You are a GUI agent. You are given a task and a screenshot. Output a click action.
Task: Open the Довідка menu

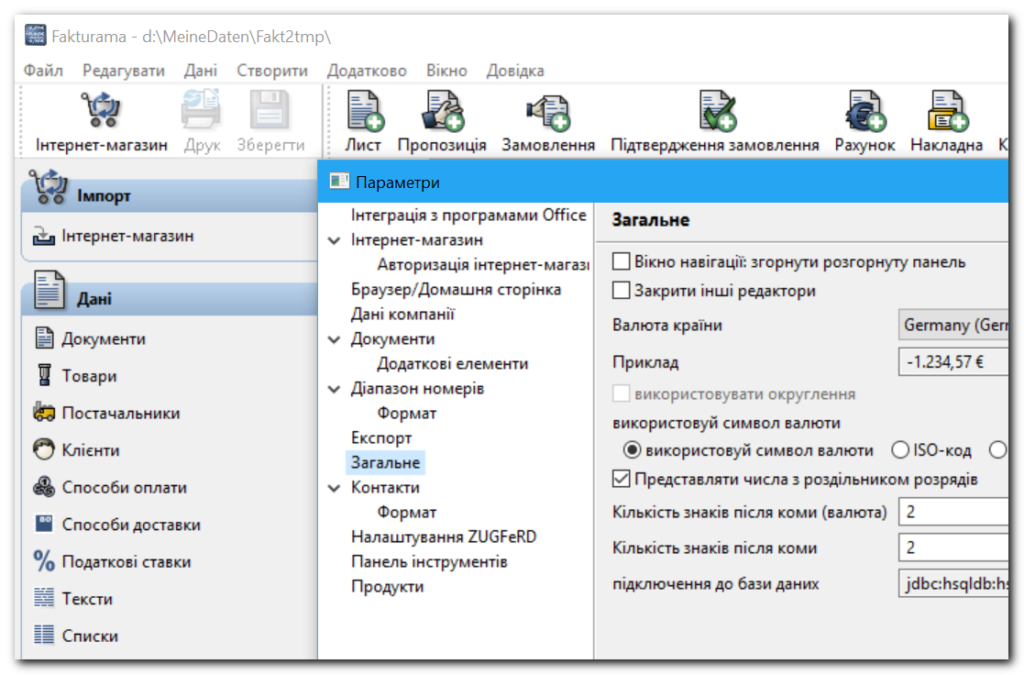point(515,71)
